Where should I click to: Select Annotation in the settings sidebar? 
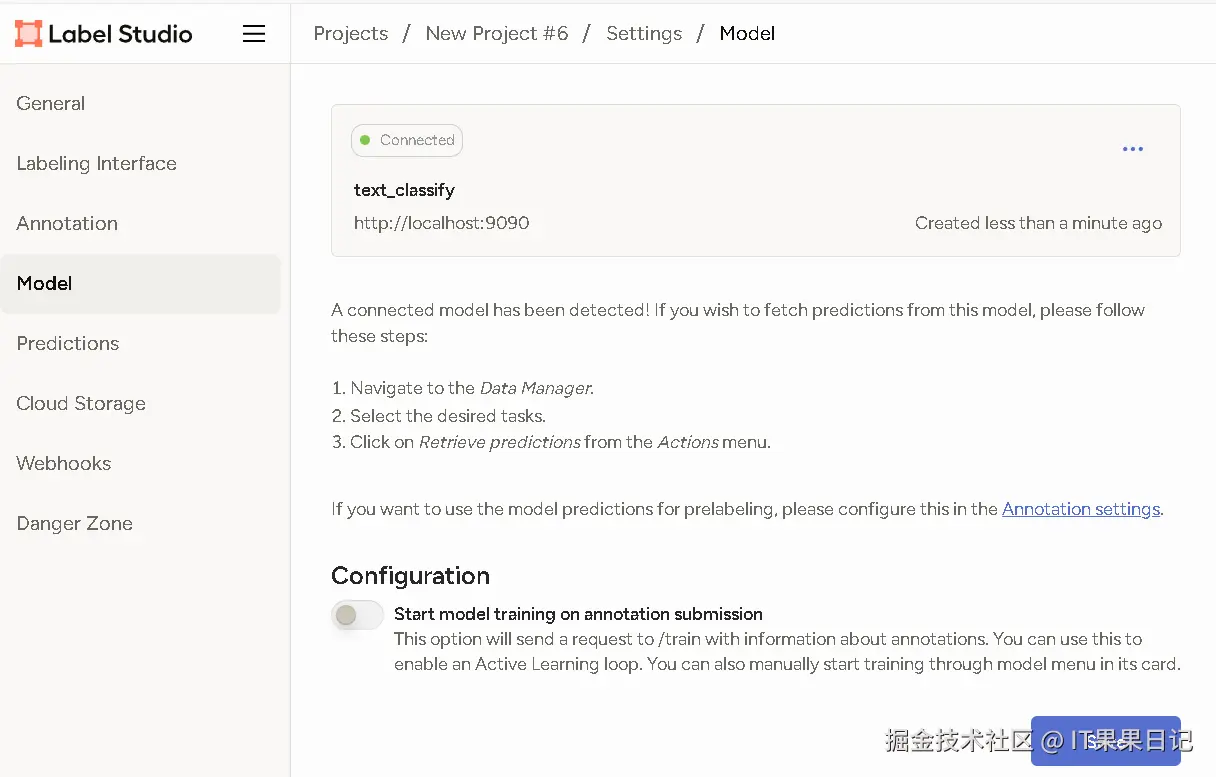pyautogui.click(x=67, y=223)
